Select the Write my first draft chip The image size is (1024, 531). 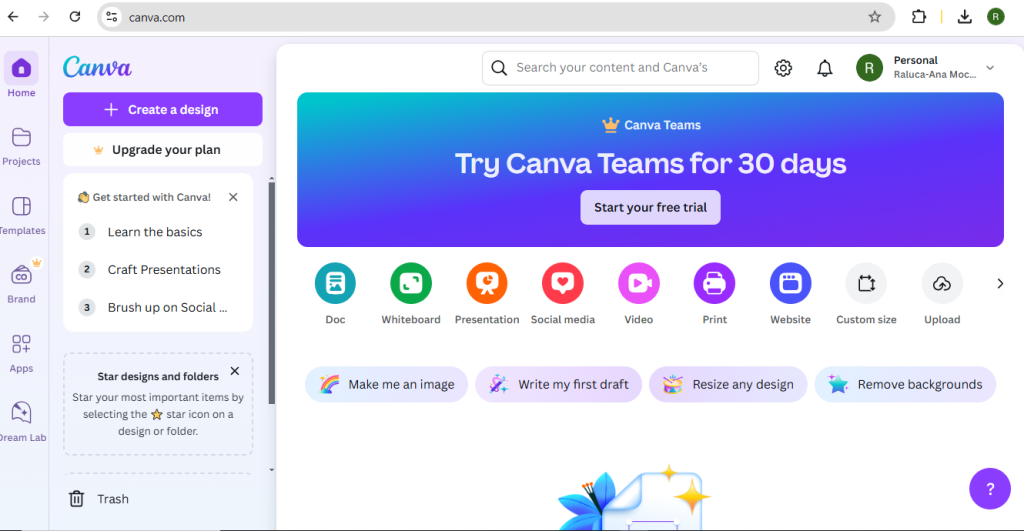(558, 385)
